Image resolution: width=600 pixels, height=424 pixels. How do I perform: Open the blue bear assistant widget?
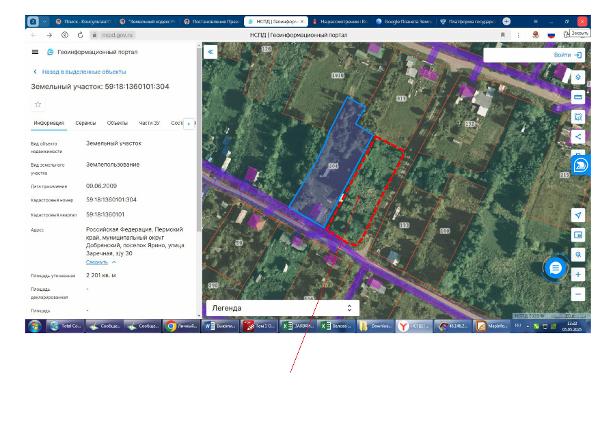click(581, 165)
